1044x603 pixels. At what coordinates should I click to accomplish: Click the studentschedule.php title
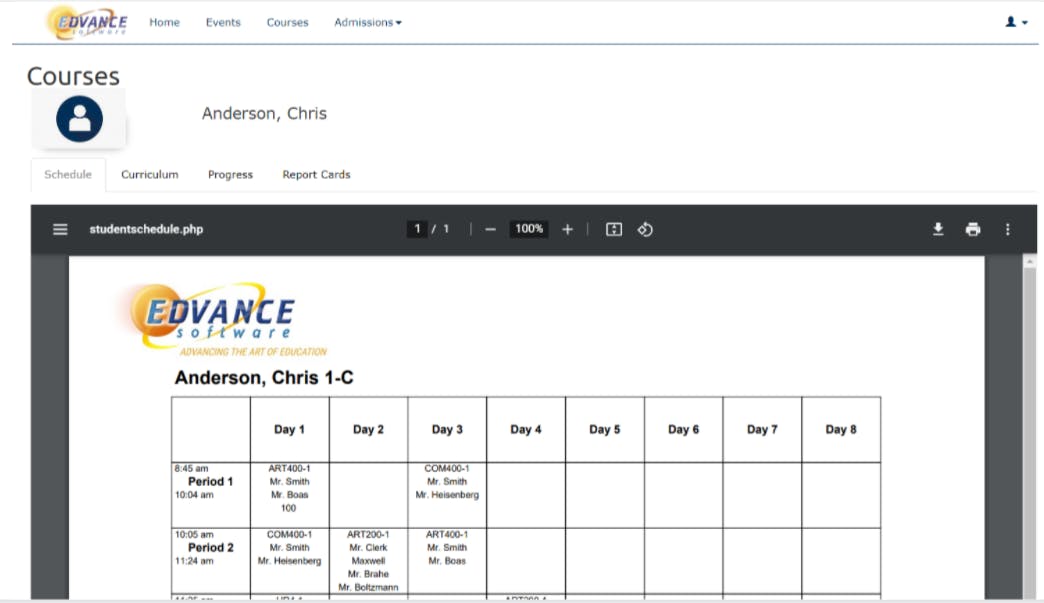(x=146, y=229)
